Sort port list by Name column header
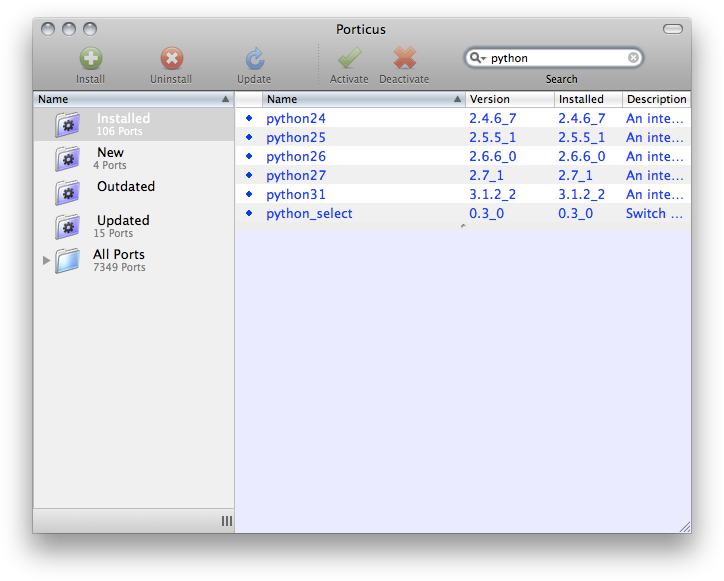This screenshot has width=724, height=581. tap(363, 99)
